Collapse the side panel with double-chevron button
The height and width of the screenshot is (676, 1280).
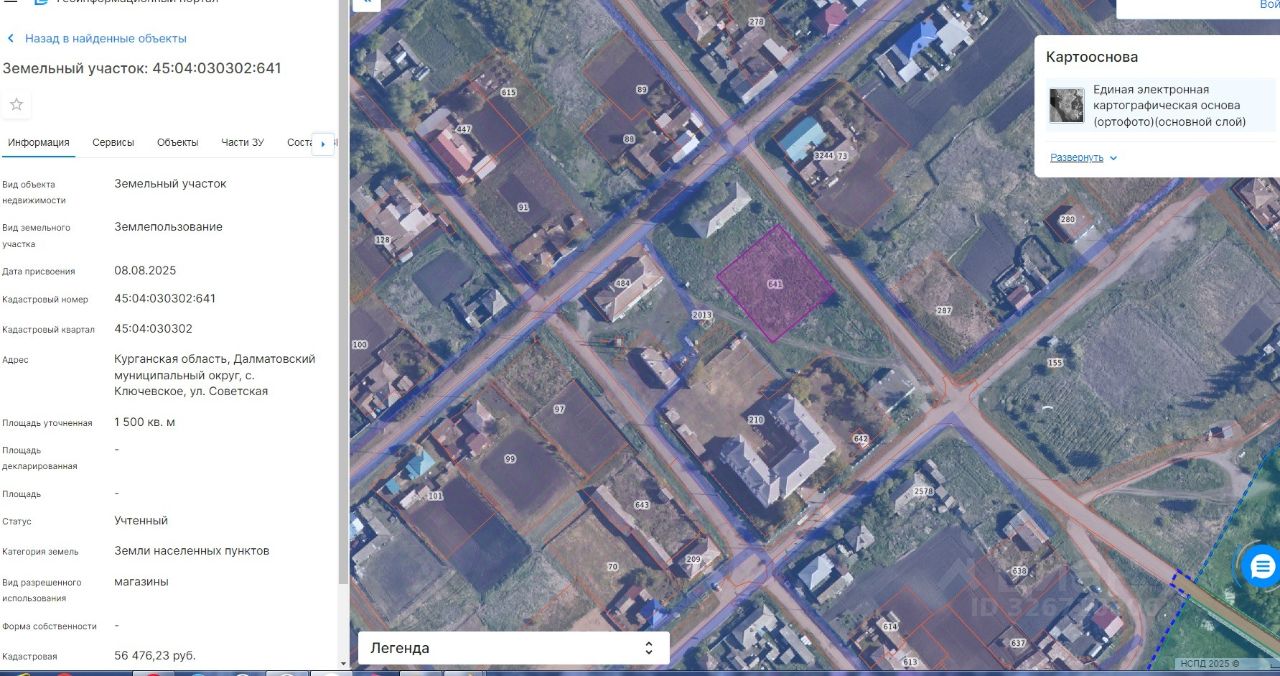pyautogui.click(x=367, y=4)
